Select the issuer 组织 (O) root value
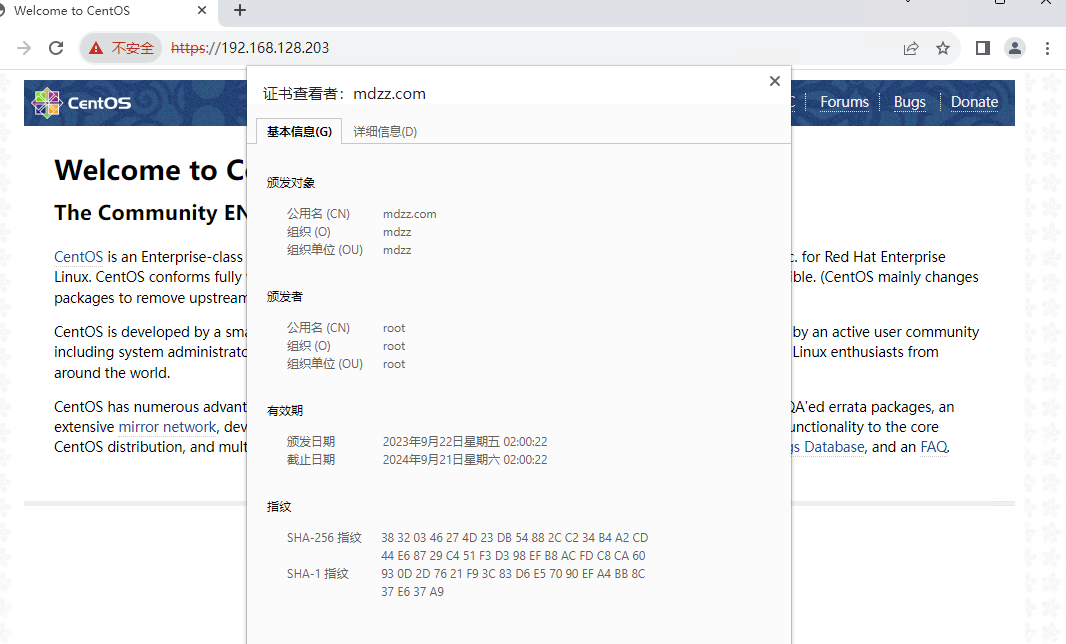Viewport: 1066px width, 644px height. tap(394, 346)
